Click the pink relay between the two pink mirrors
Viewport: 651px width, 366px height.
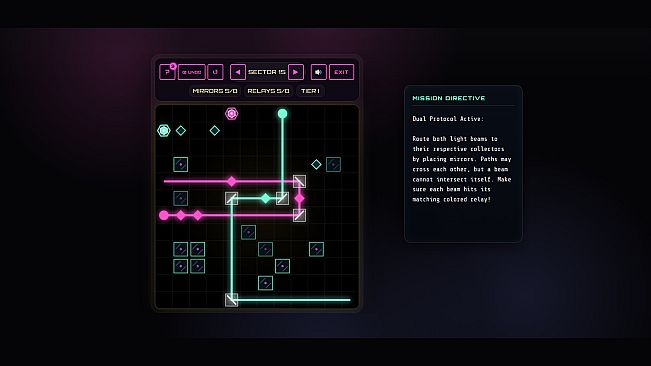tap(299, 198)
